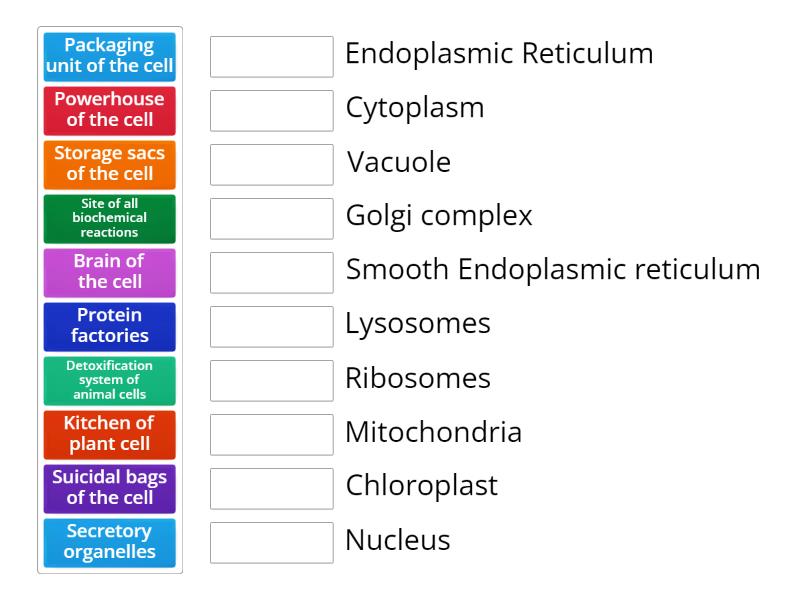The image size is (800, 600).
Task: Select the "Powerhouse of the cell" tile
Action: coord(109,111)
